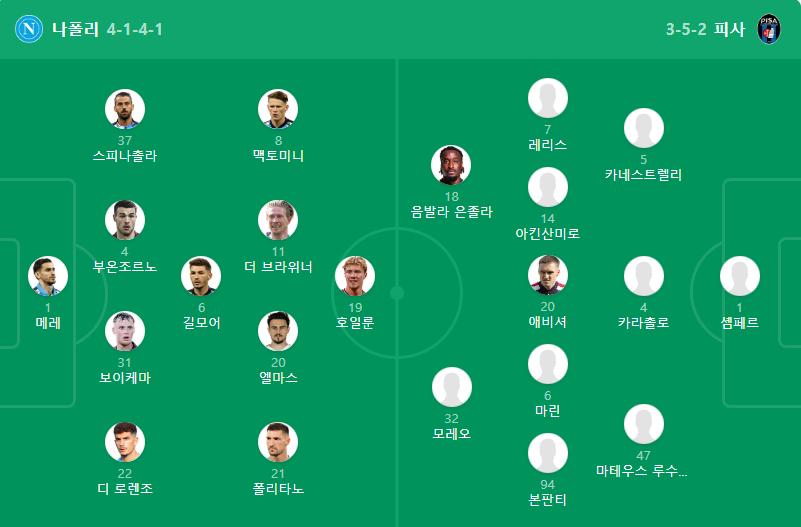This screenshot has height=527, width=801.
Task: Open 본판티 number 94 avatar
Action: pos(548,453)
